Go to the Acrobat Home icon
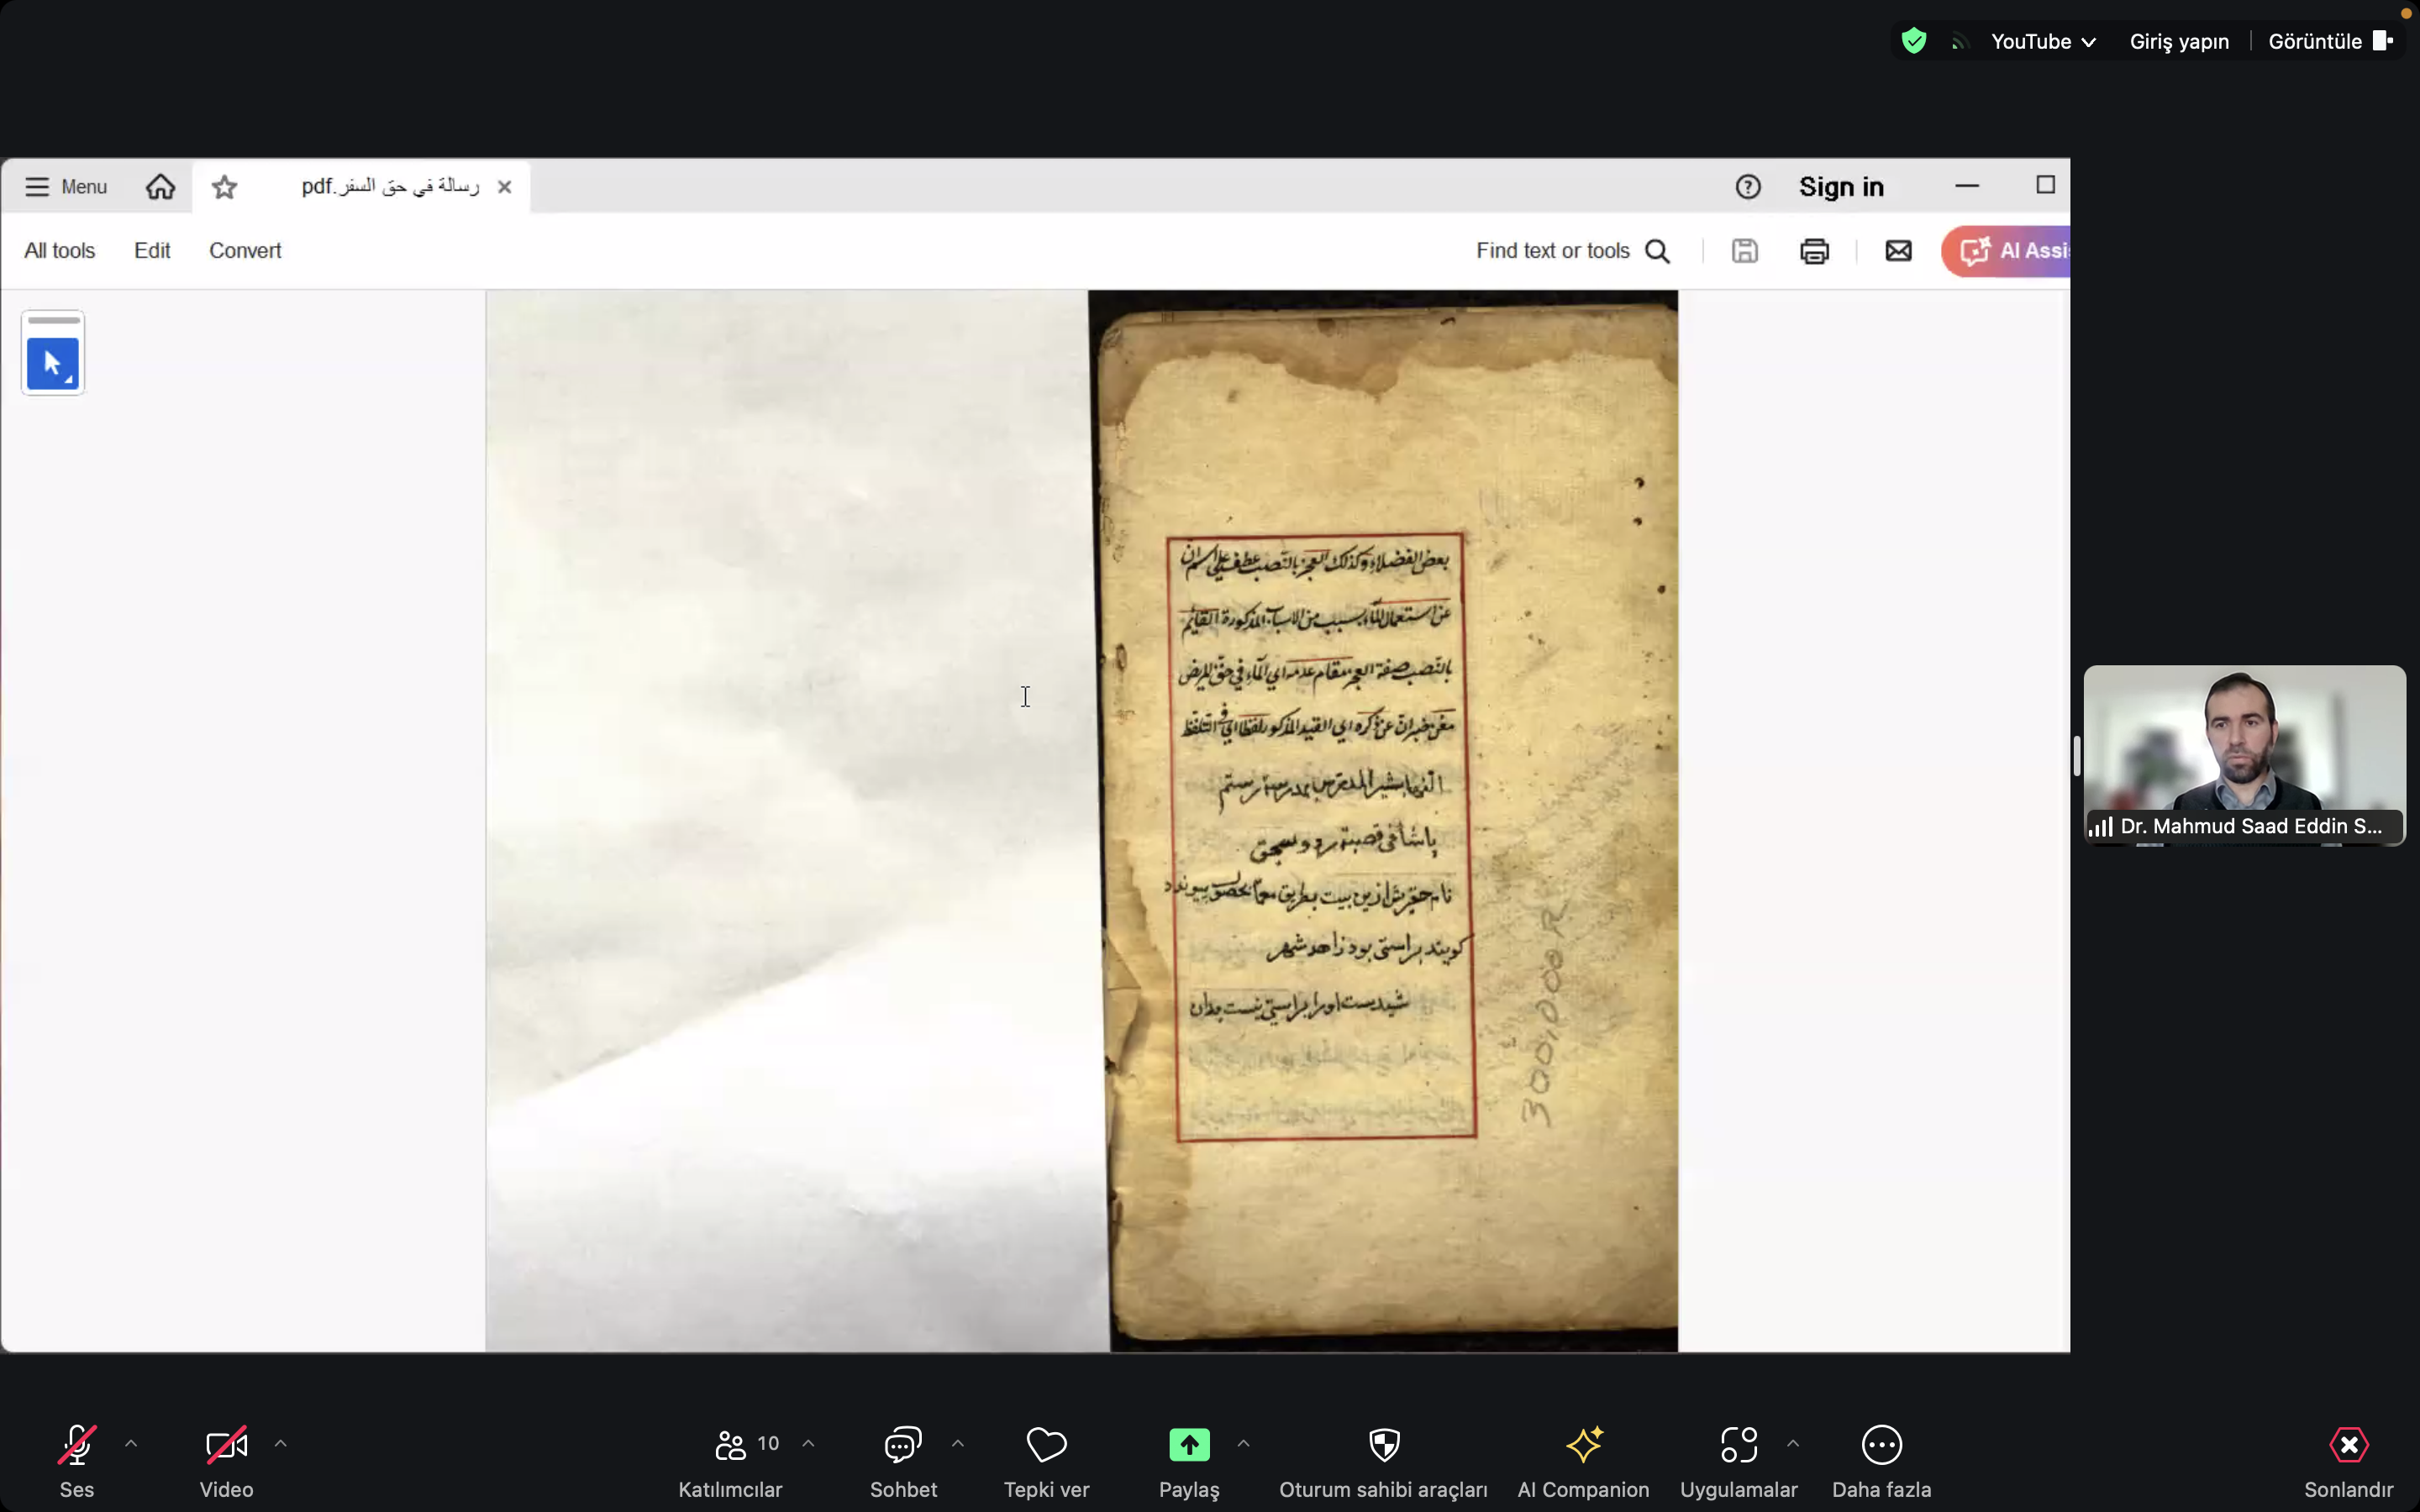Viewport: 2420px width, 1512px height. 160,187
